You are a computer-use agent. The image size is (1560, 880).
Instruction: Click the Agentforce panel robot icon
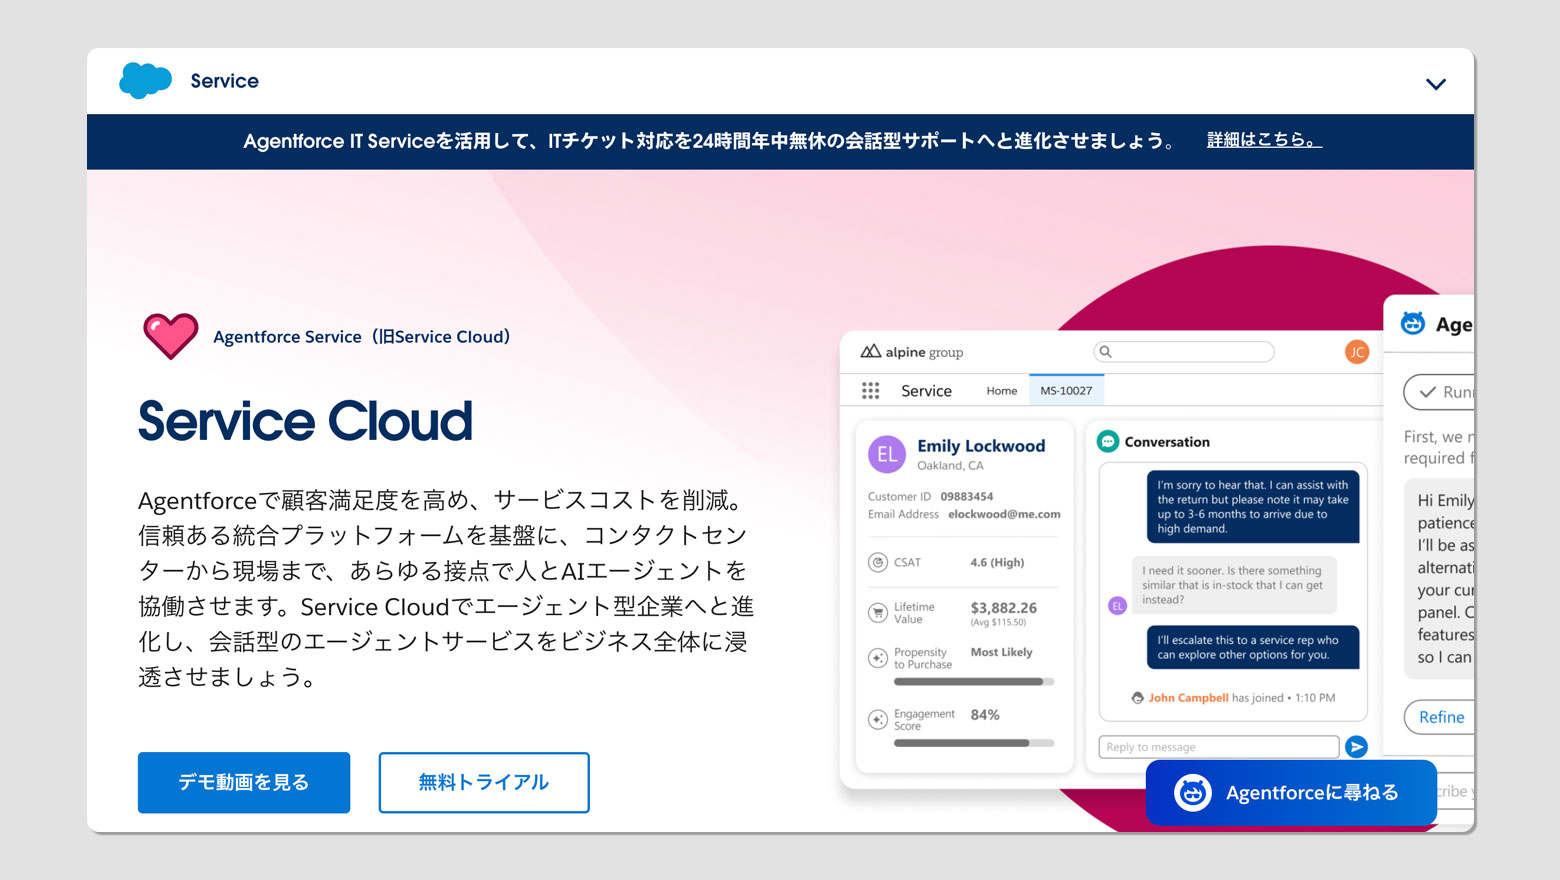pos(1413,324)
